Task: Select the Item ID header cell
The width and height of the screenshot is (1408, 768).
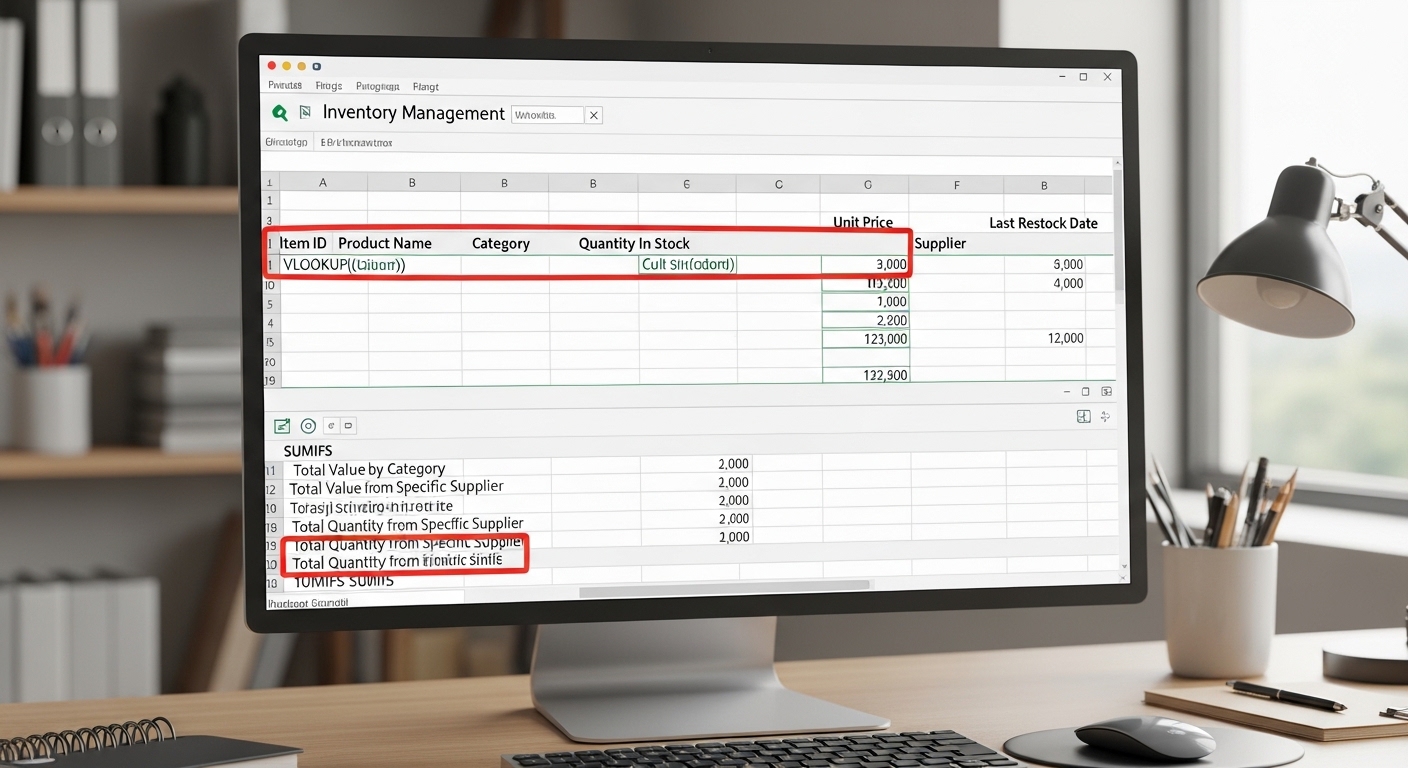Action: coord(303,243)
